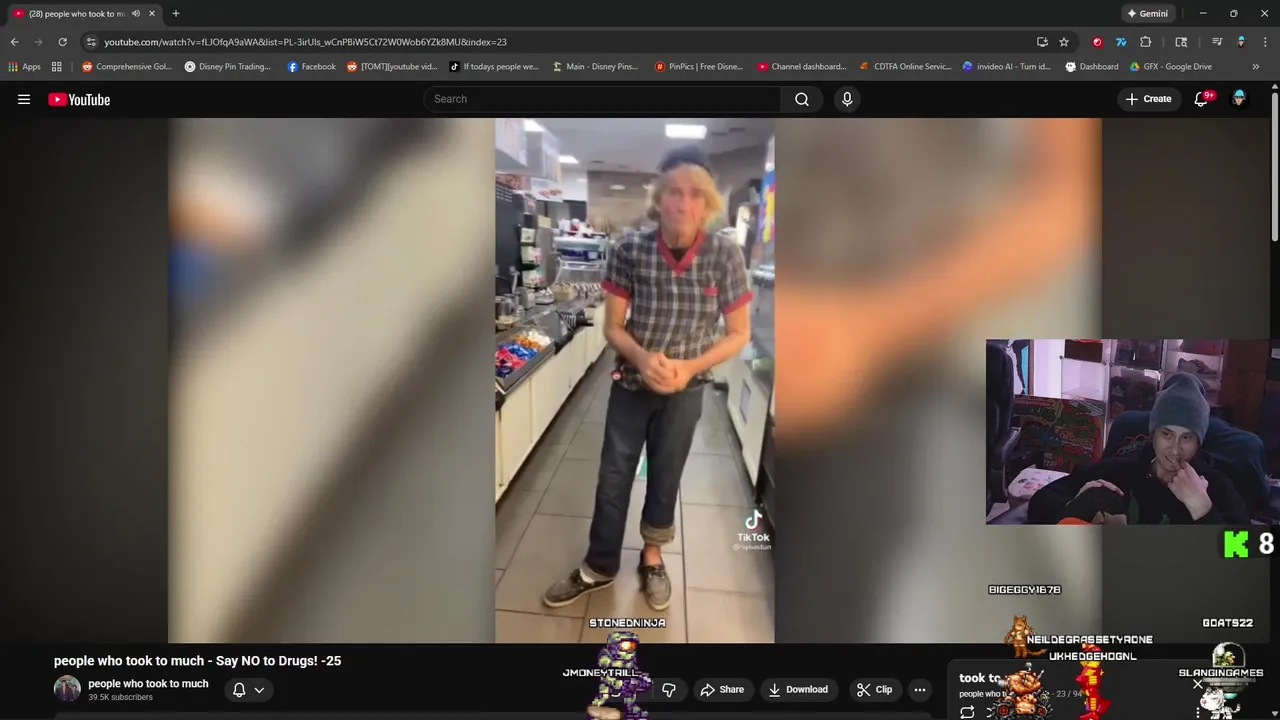The width and height of the screenshot is (1280, 720).
Task: Open Gemini from the title bar
Action: pyautogui.click(x=1147, y=14)
